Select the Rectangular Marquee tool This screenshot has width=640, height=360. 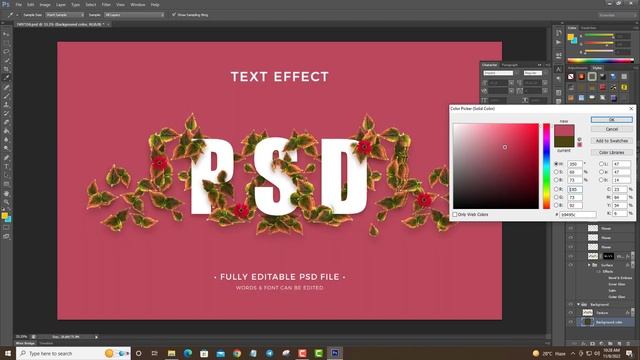tap(6, 43)
